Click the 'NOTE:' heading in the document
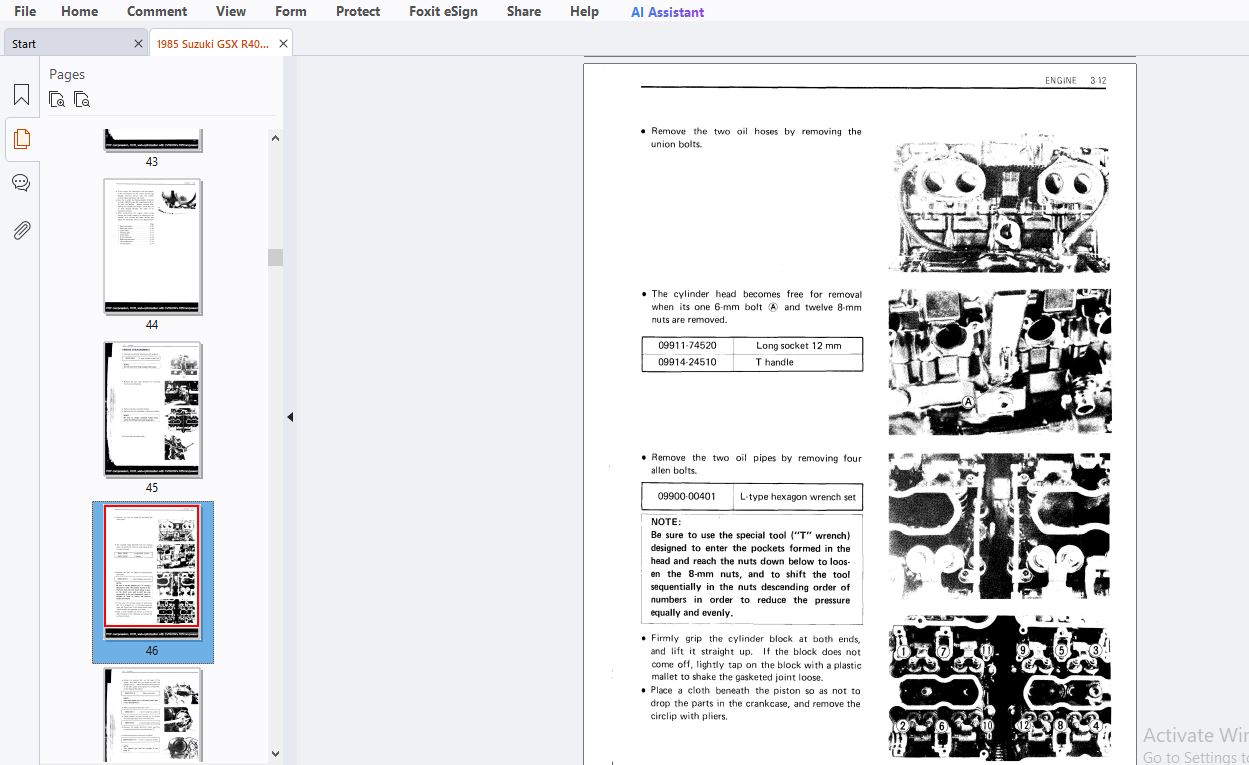Image resolution: width=1249 pixels, height=765 pixels. pyautogui.click(x=666, y=522)
